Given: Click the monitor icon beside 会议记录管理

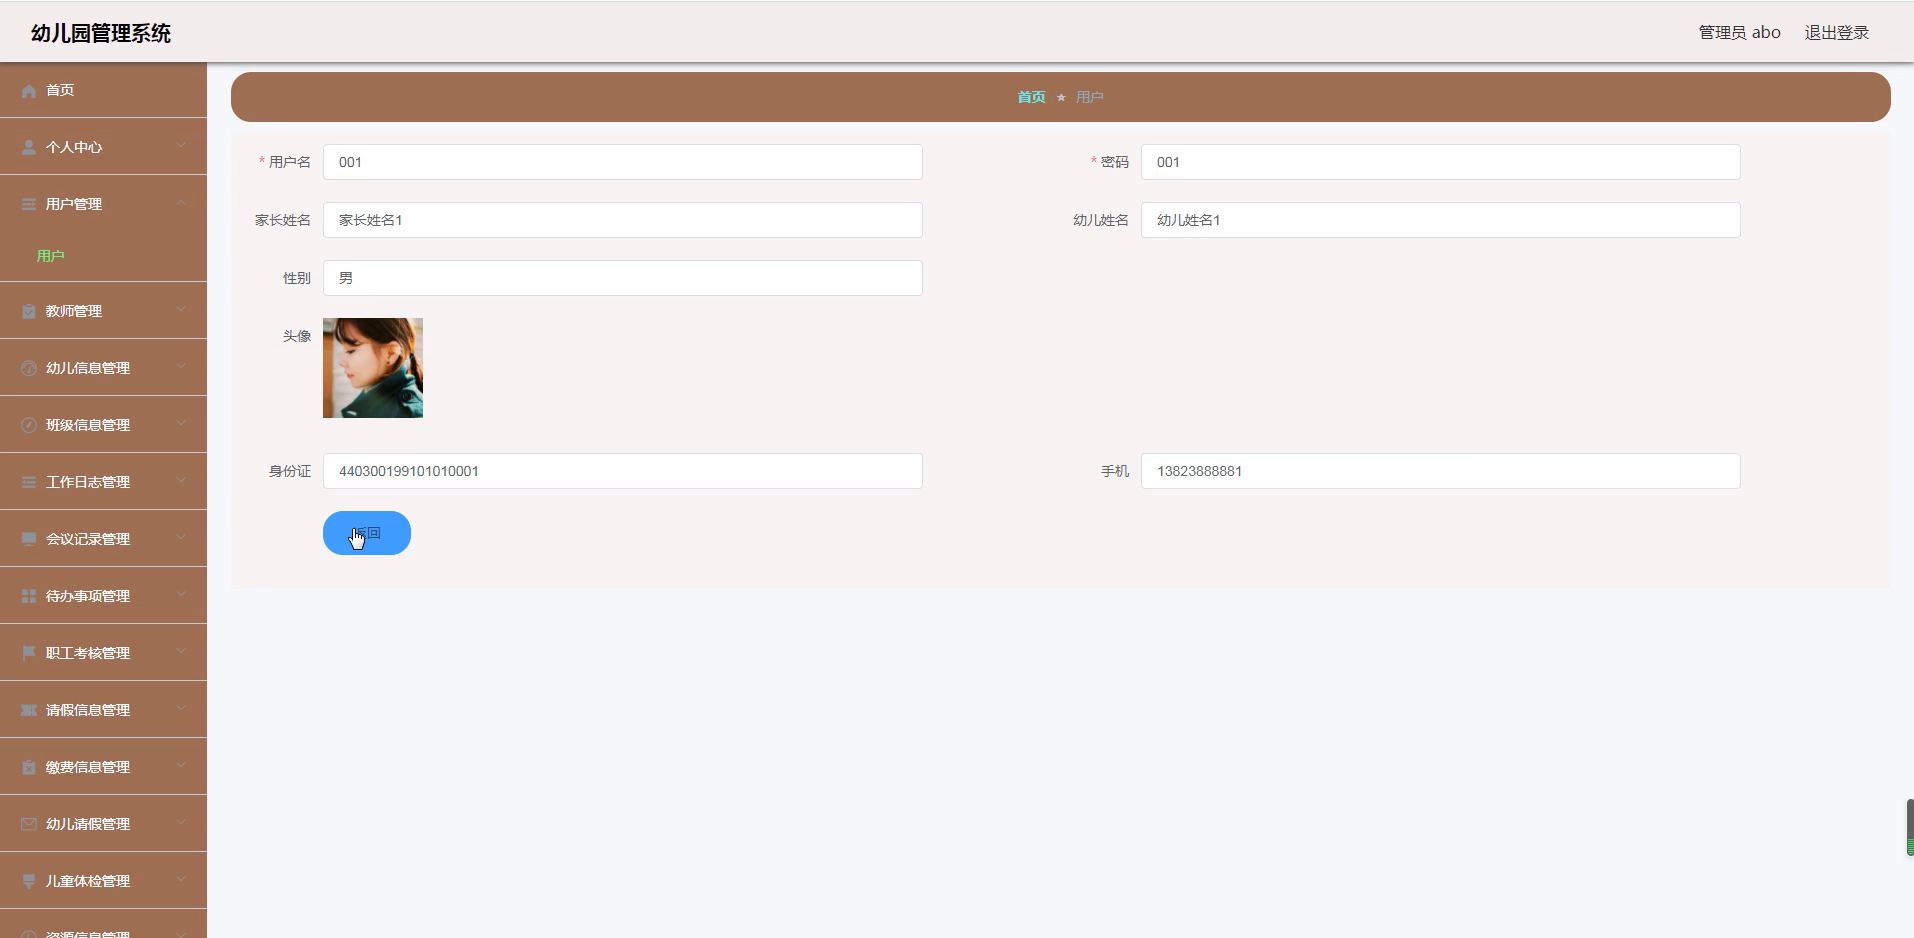Looking at the screenshot, I should pyautogui.click(x=29, y=540).
